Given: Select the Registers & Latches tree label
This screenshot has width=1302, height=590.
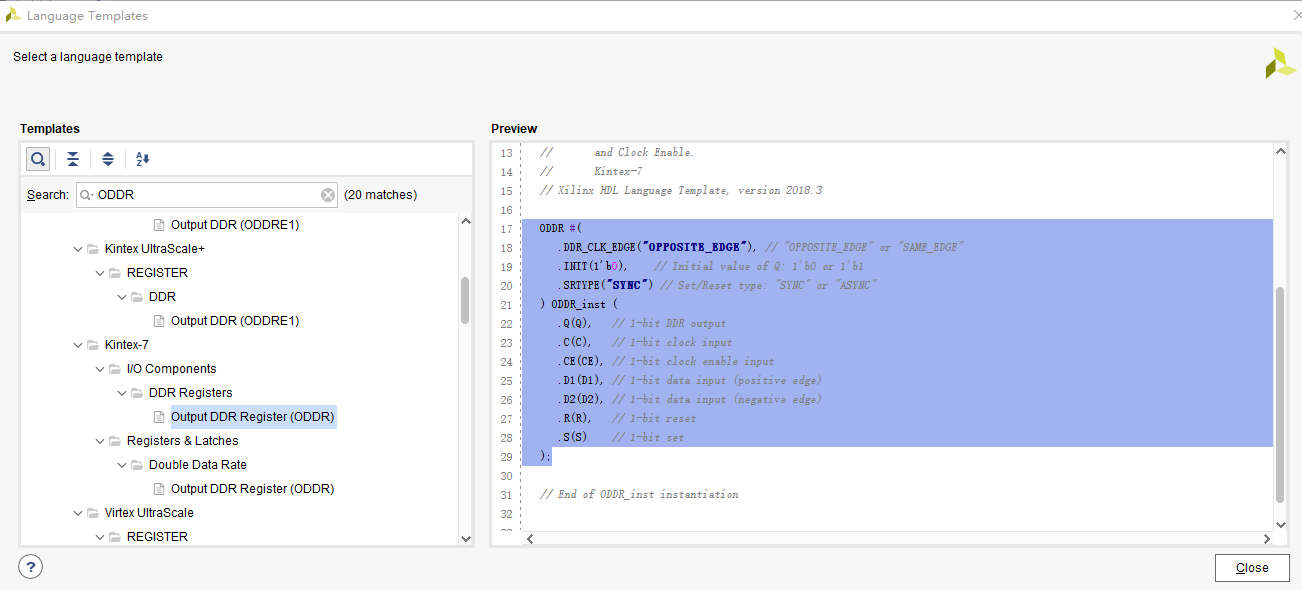Looking at the screenshot, I should pos(183,441).
